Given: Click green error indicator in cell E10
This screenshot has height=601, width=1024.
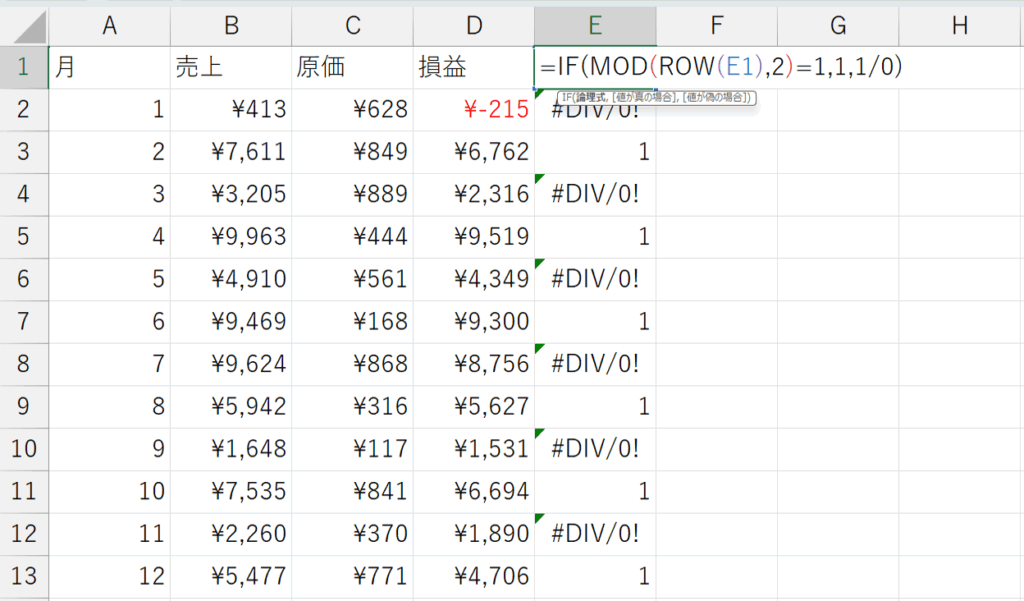Looking at the screenshot, I should 540,433.
